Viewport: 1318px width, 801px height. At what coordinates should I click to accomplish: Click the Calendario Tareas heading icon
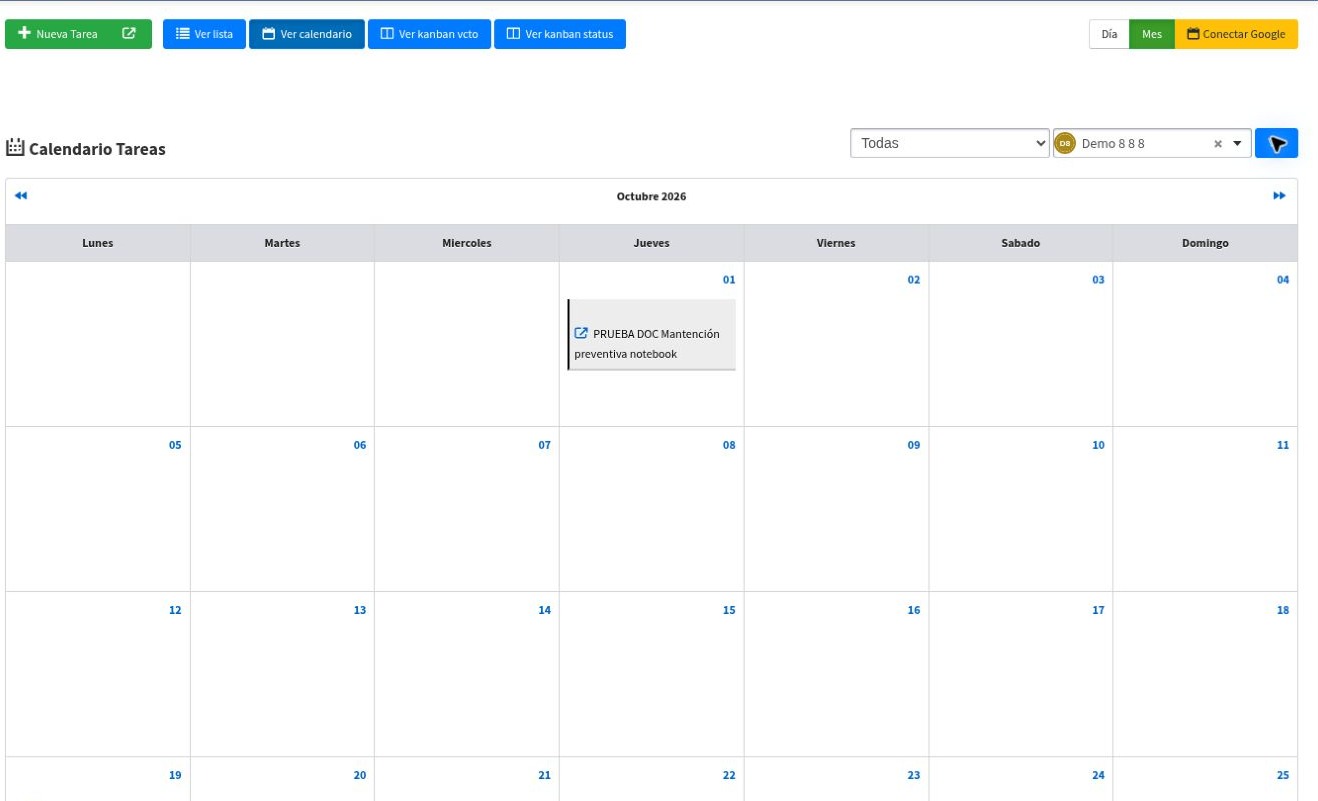coord(15,148)
